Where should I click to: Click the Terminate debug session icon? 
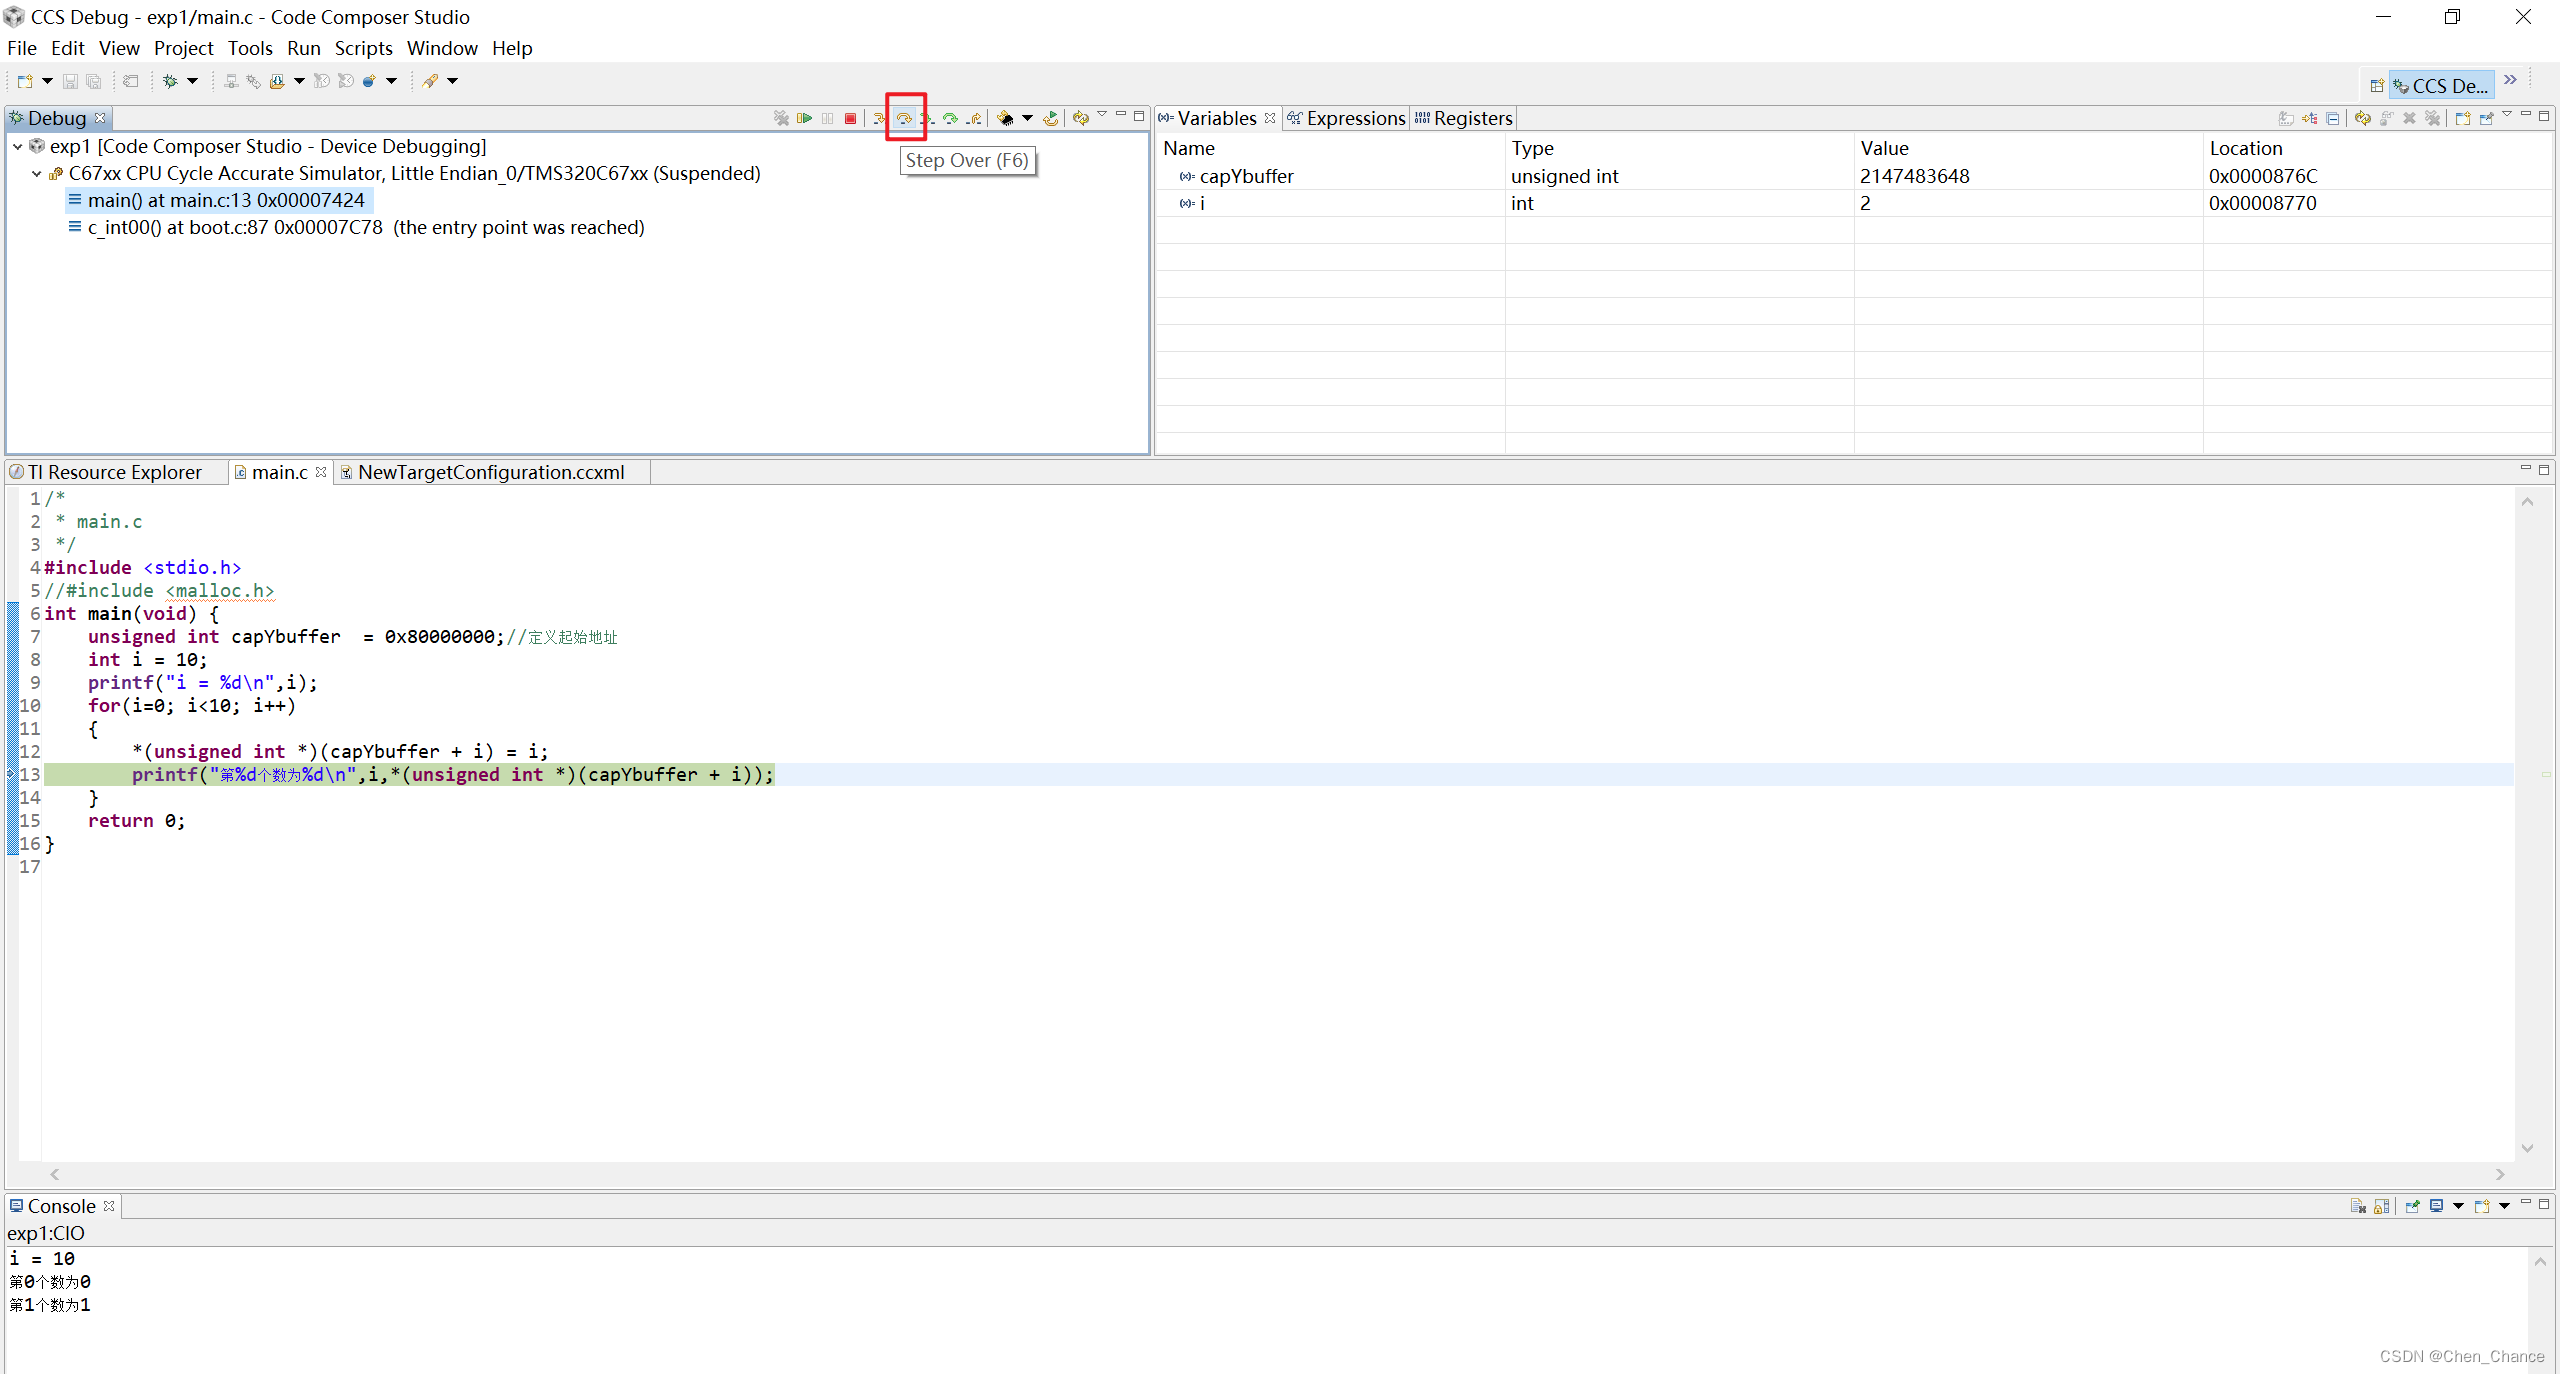850,118
